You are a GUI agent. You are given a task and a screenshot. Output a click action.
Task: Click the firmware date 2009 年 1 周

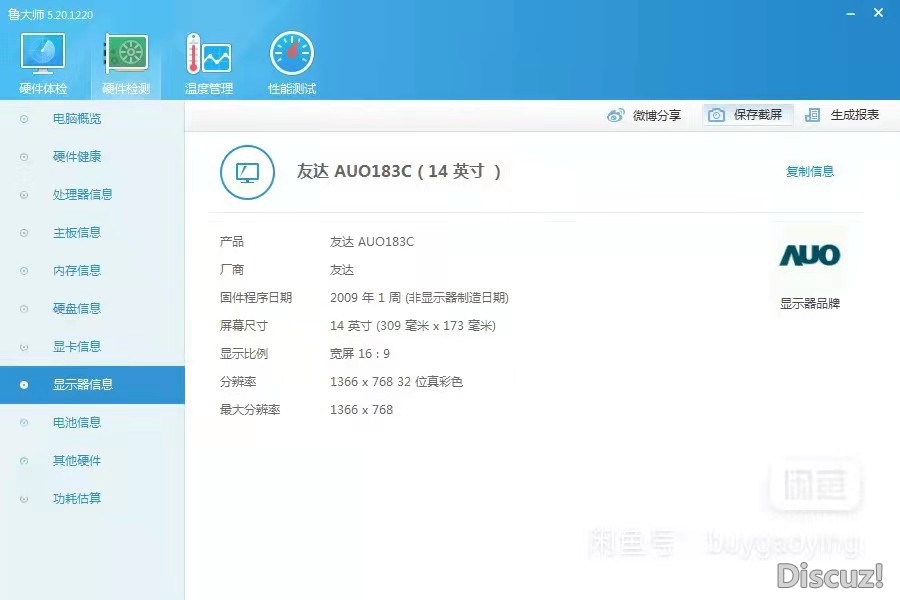coord(365,297)
